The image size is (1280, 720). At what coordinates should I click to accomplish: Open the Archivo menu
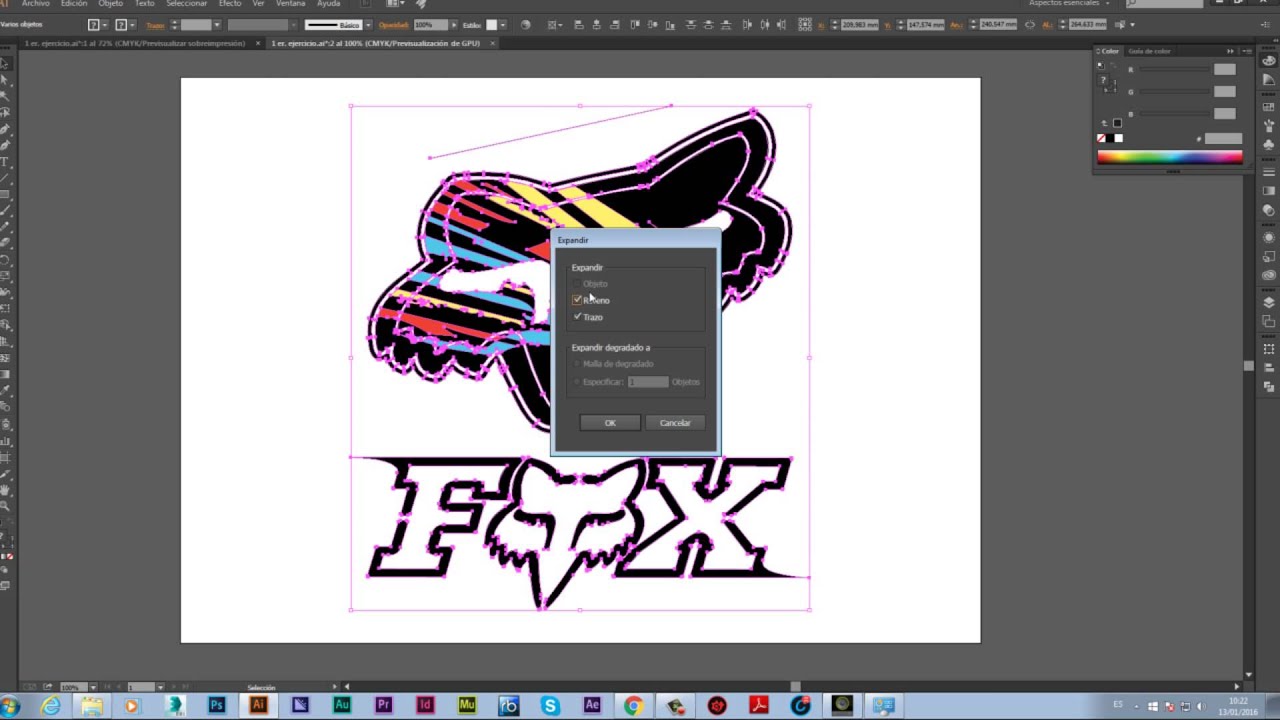pyautogui.click(x=36, y=4)
